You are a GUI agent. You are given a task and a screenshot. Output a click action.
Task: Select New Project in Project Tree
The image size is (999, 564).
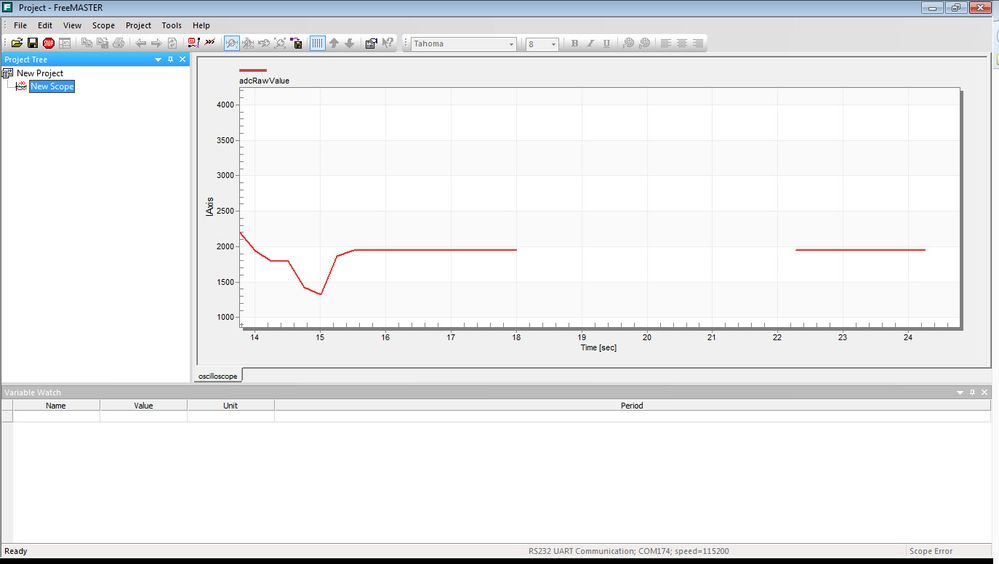[40, 73]
